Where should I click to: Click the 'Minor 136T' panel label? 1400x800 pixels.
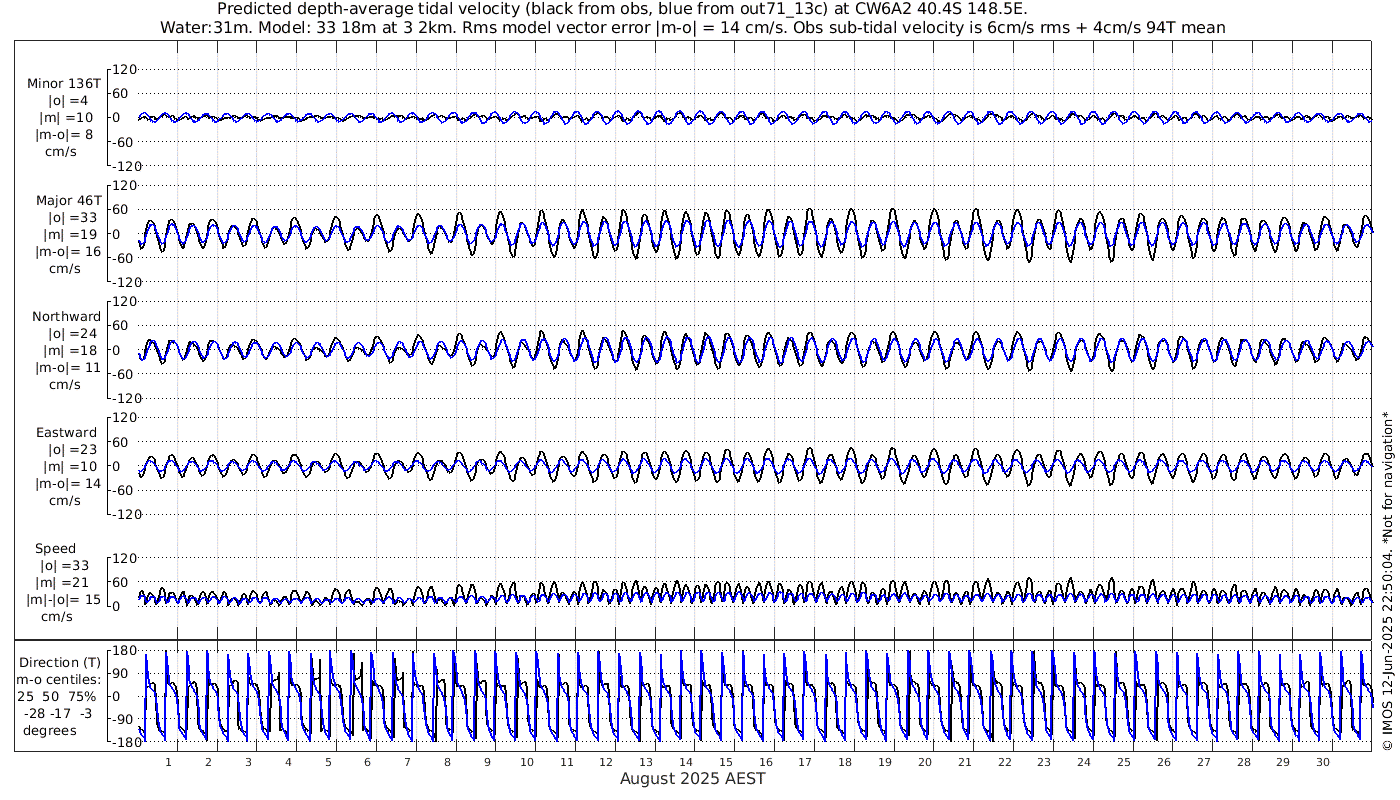[64, 84]
